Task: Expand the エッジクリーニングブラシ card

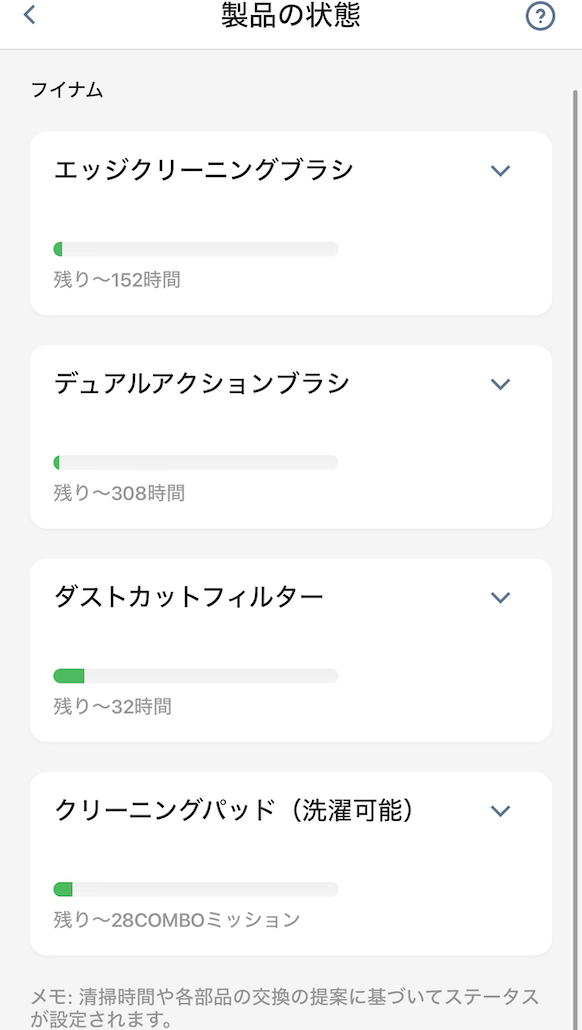Action: pyautogui.click(x=500, y=171)
